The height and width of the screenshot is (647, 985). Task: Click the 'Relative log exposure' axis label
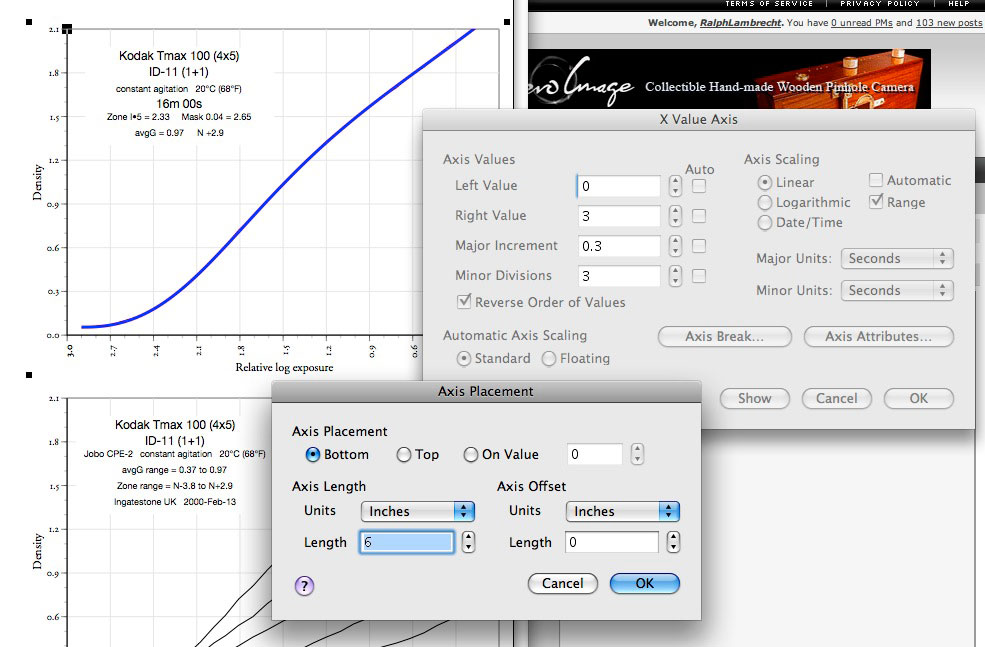tap(285, 367)
